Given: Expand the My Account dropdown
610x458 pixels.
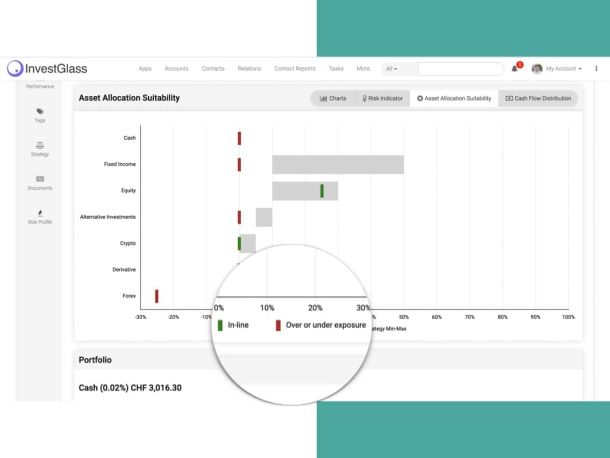Looking at the screenshot, I should (x=564, y=68).
